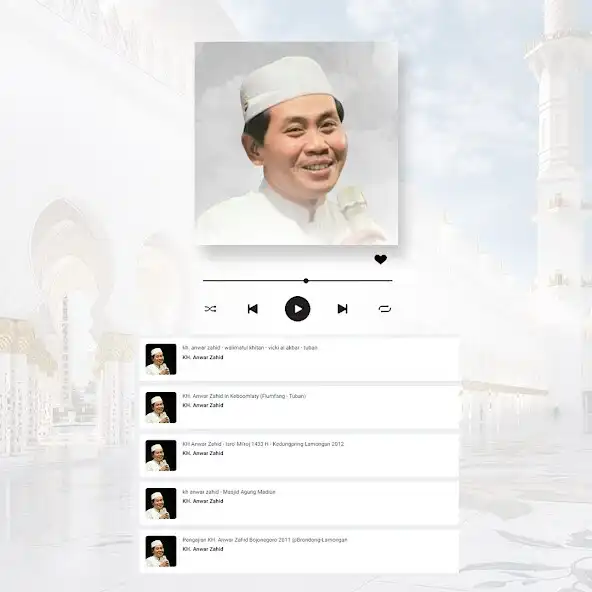Open thumbnail of Pengajian Bojonegoro 2011 track
This screenshot has height=592, width=592.
tap(161, 551)
